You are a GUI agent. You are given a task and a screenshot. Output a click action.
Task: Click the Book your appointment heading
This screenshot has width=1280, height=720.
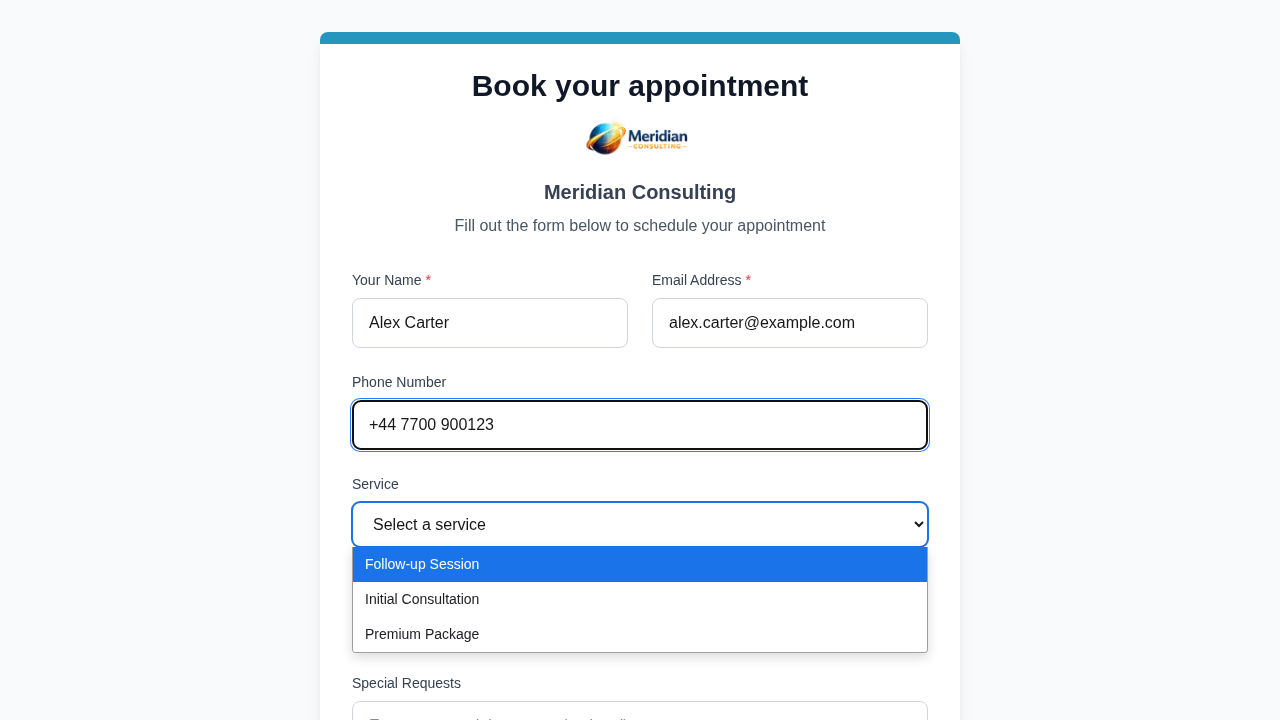[639, 86]
